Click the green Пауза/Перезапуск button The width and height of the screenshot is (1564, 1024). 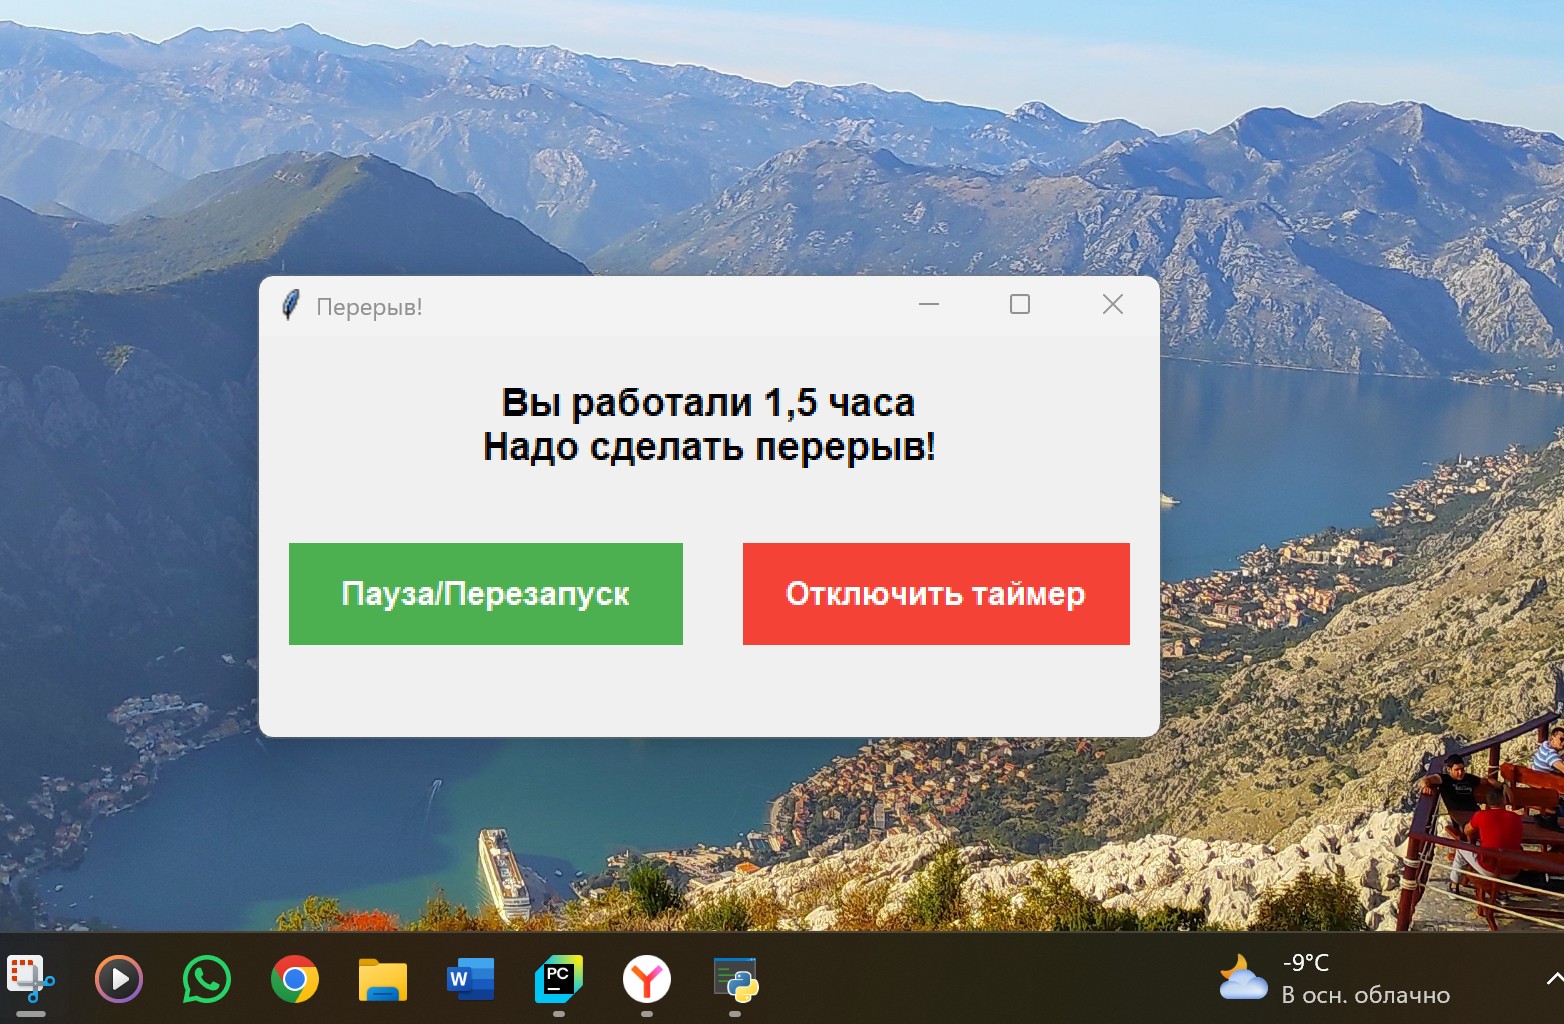click(x=485, y=593)
